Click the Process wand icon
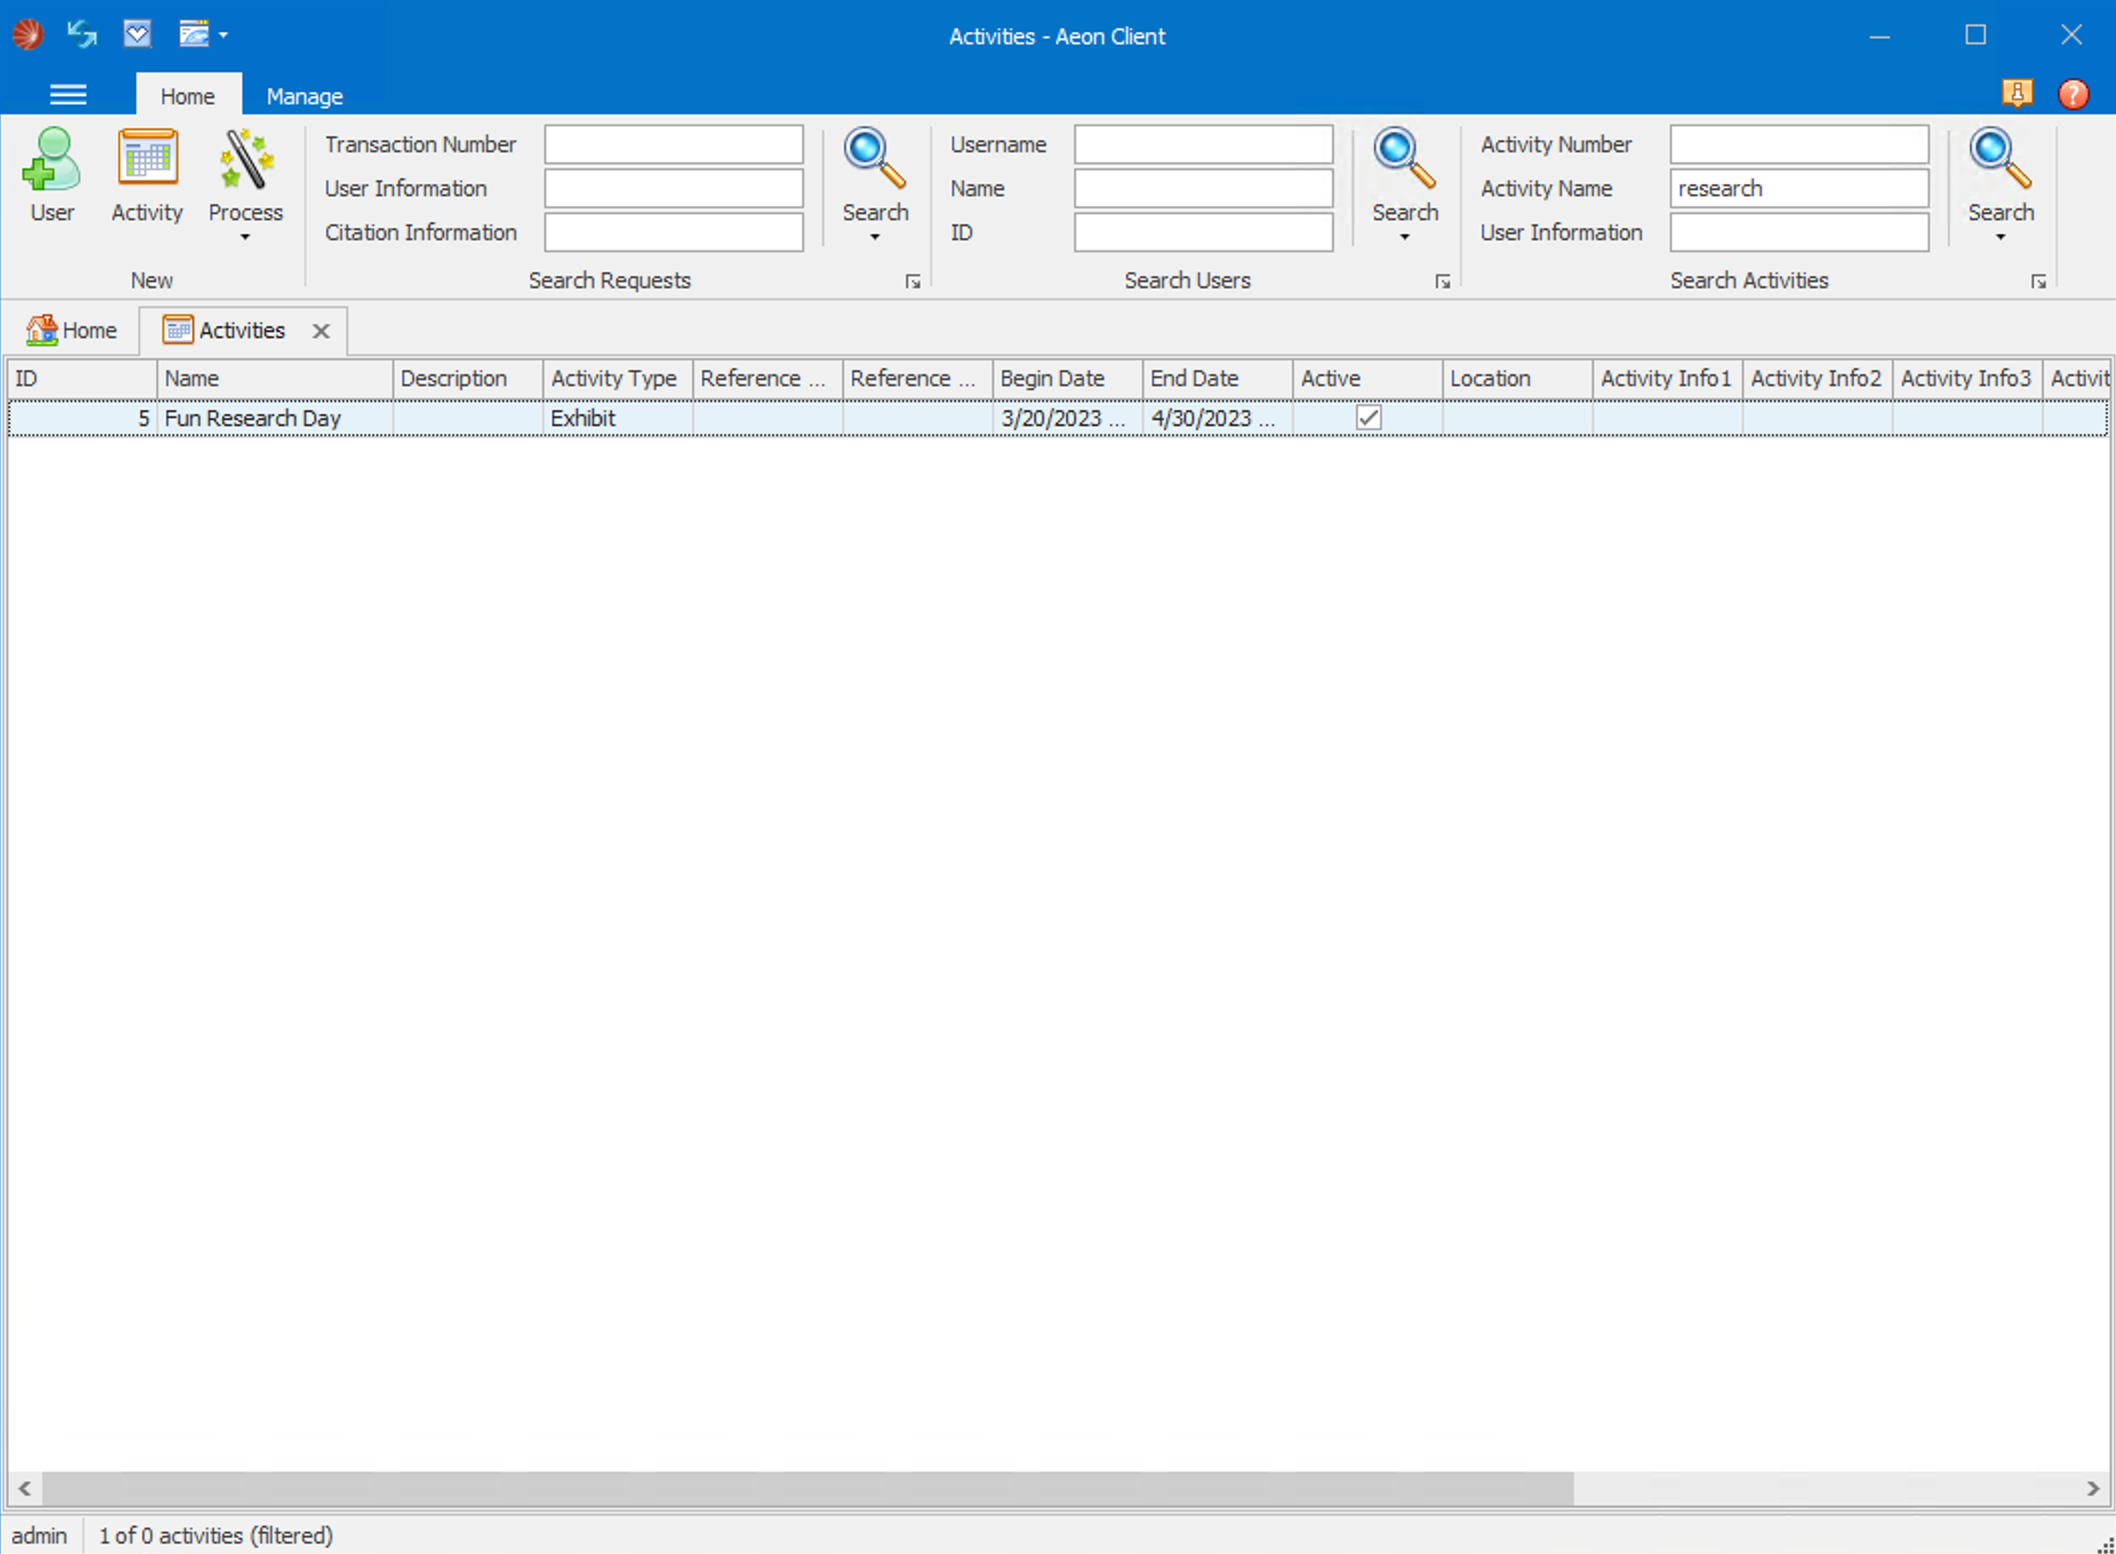This screenshot has width=2116, height=1554. click(x=245, y=160)
